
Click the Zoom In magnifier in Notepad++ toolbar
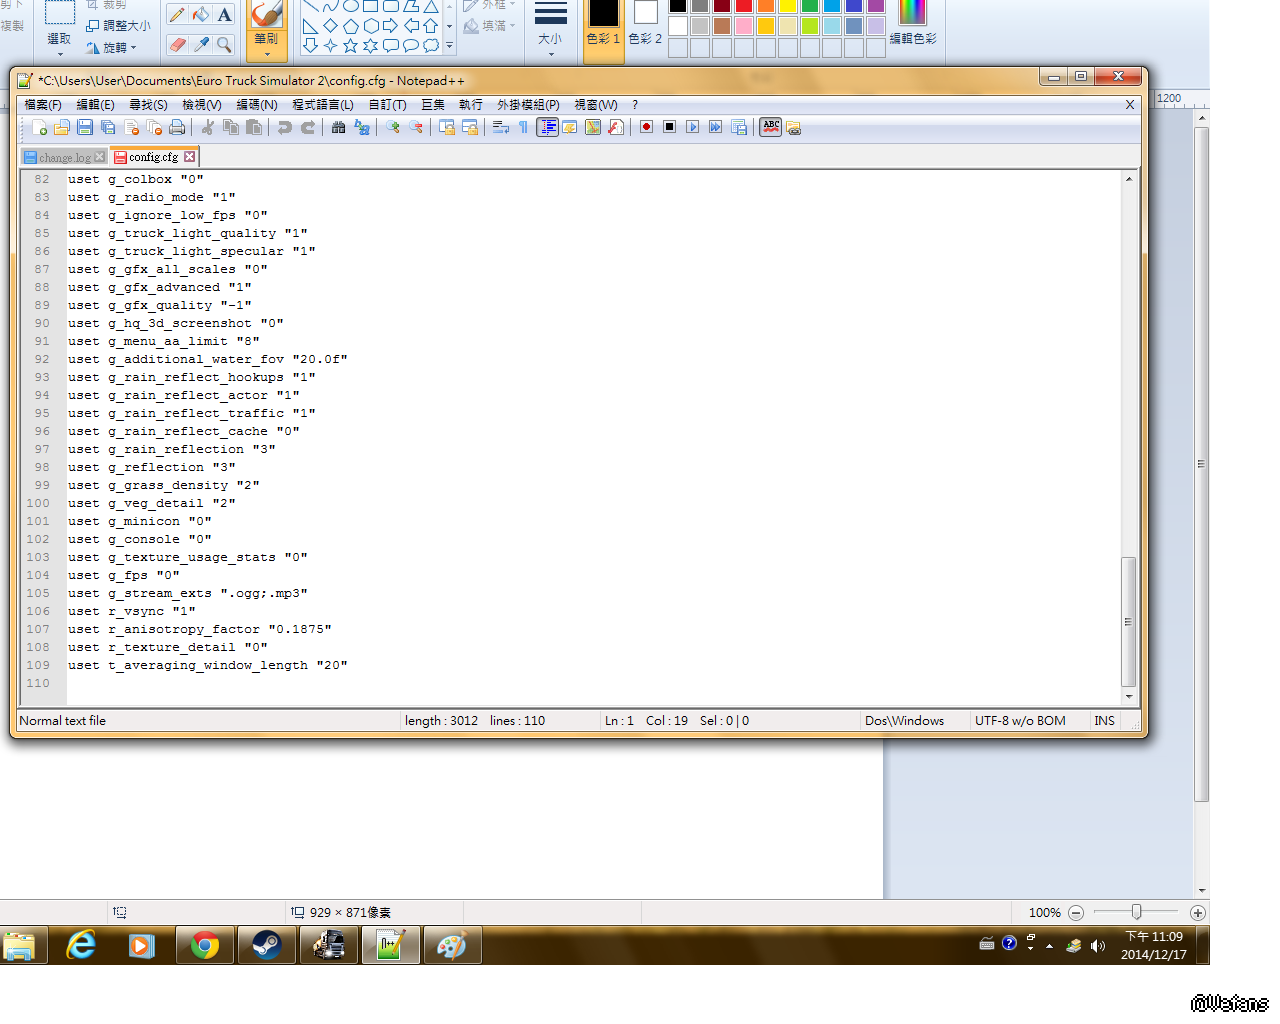(393, 127)
